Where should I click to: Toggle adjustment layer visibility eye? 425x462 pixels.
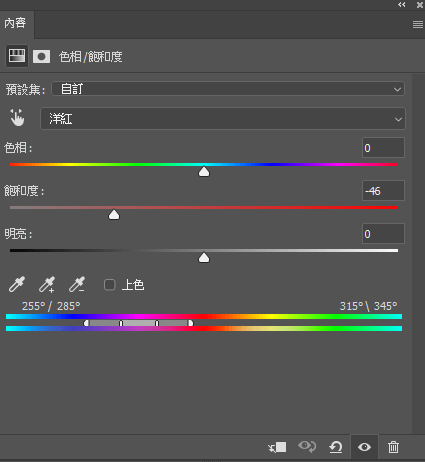364,447
